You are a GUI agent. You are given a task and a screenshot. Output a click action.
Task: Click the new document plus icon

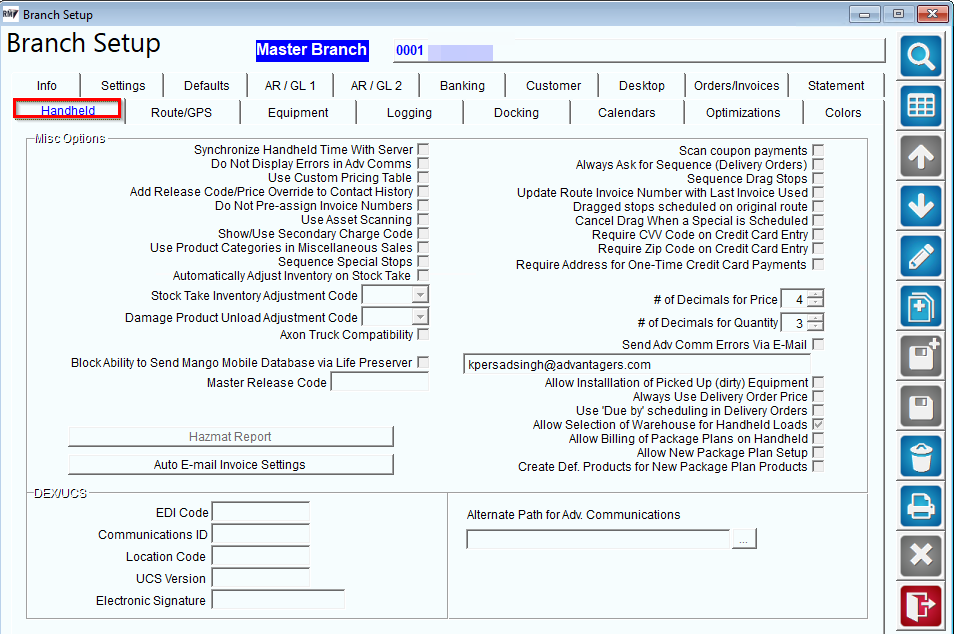click(x=921, y=306)
